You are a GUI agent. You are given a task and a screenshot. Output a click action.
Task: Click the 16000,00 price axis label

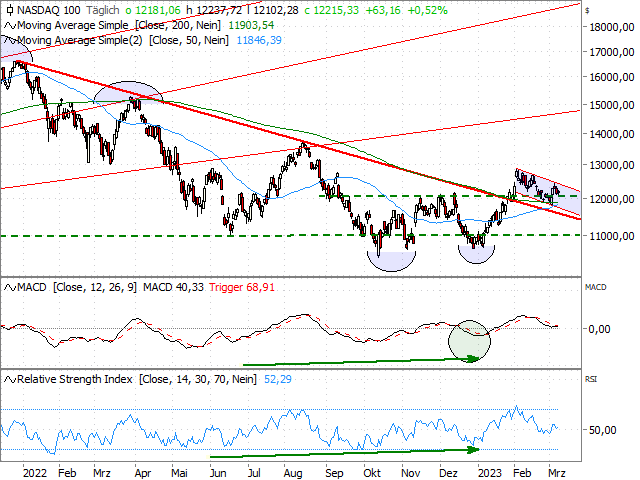point(612,77)
